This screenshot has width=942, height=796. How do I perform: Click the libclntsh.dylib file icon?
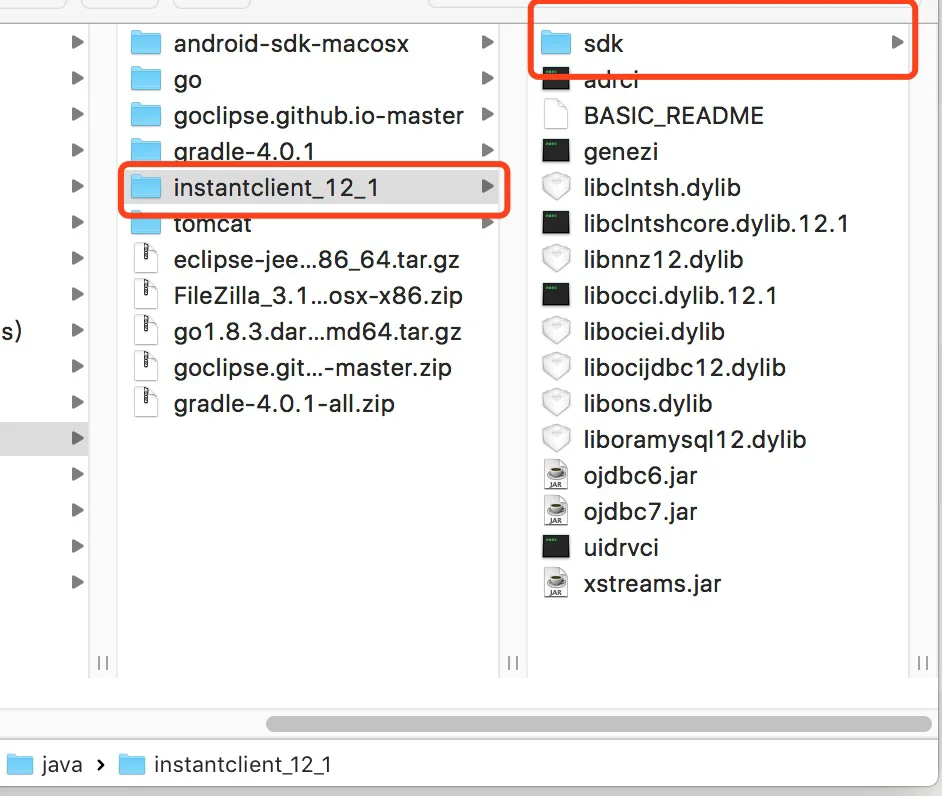[555, 187]
